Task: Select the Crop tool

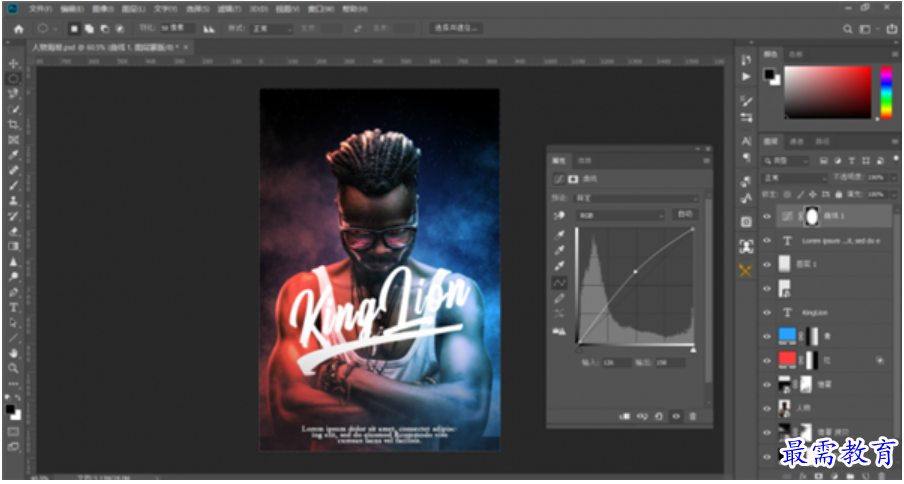Action: (13, 125)
